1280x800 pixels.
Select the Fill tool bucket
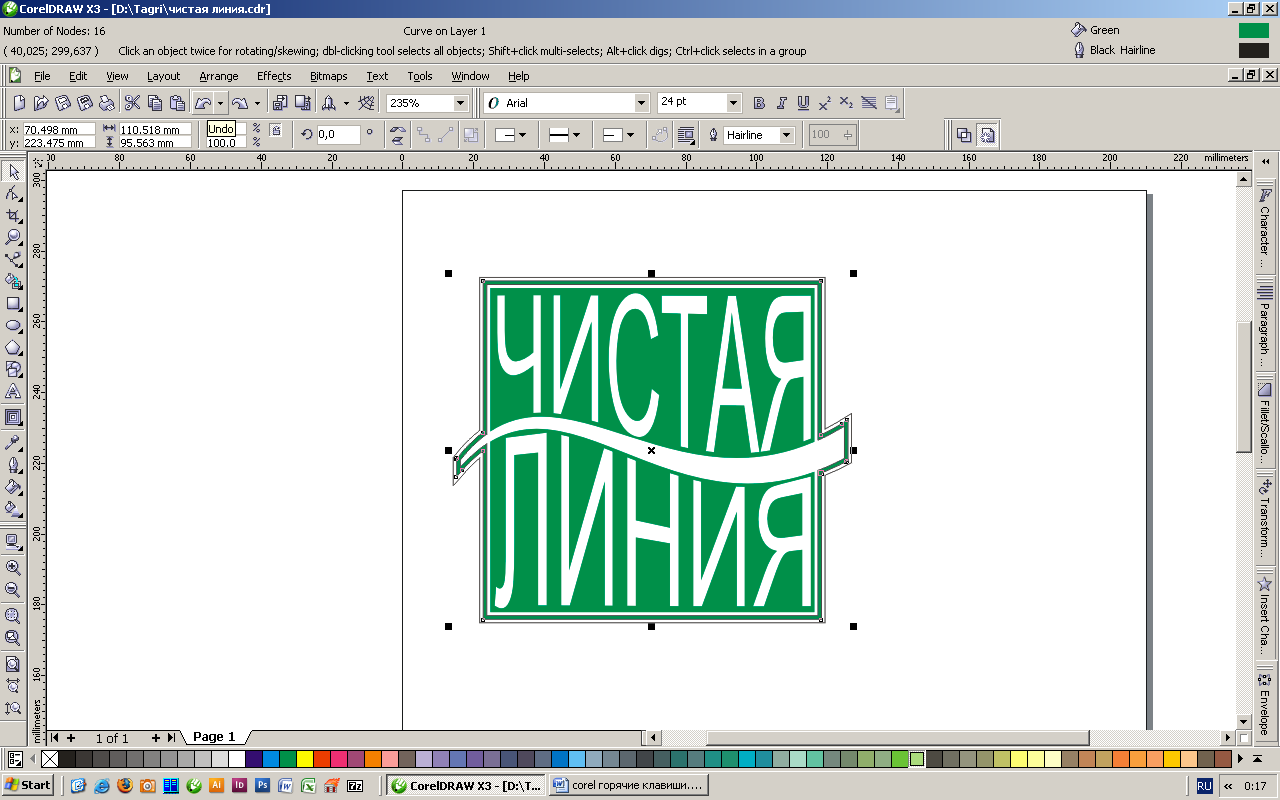14,486
